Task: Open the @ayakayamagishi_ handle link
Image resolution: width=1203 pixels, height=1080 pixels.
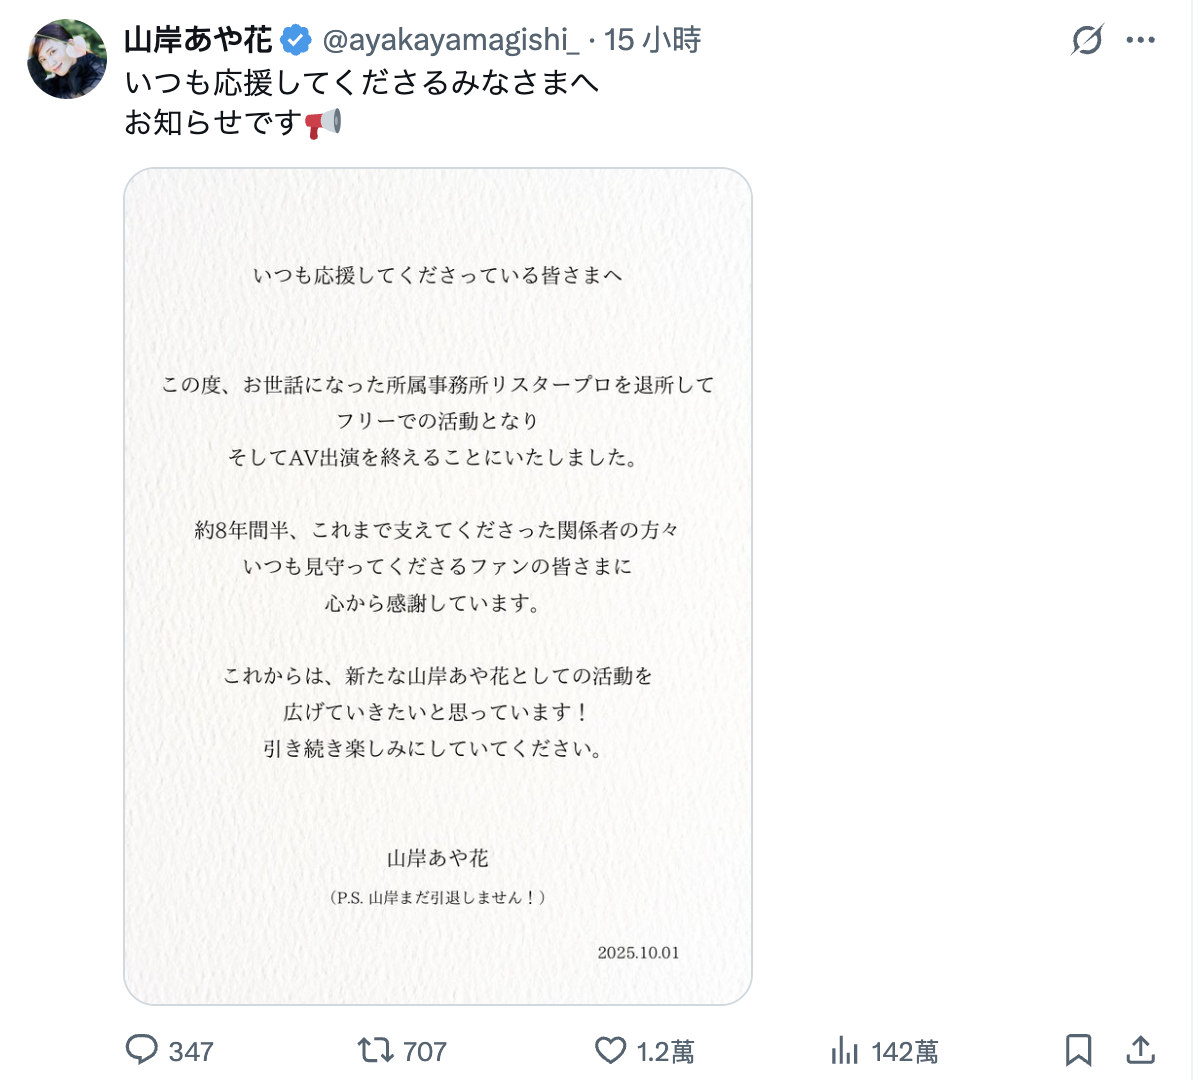Action: click(x=450, y=40)
